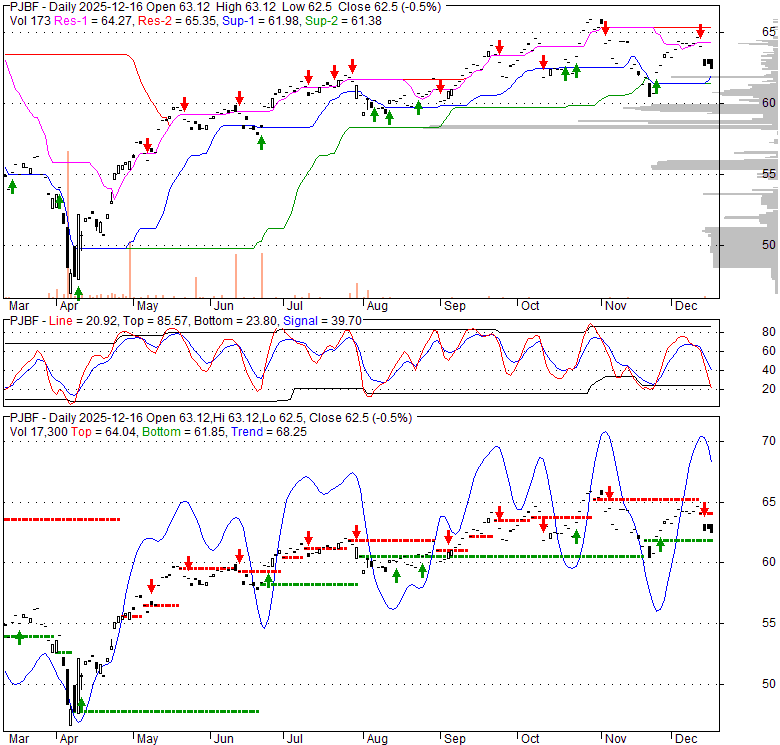The width and height of the screenshot is (780, 745).
Task: Click the red down arrow in December, top chart
Action: pyautogui.click(x=700, y=31)
